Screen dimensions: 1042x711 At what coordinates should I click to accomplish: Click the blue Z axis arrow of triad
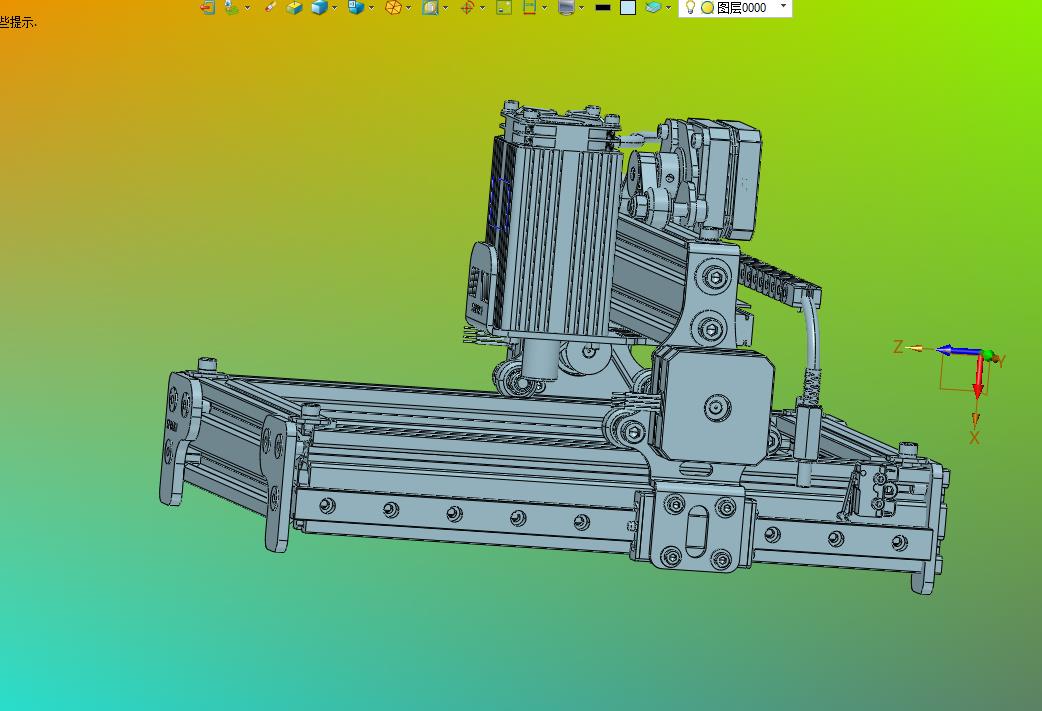pos(957,351)
